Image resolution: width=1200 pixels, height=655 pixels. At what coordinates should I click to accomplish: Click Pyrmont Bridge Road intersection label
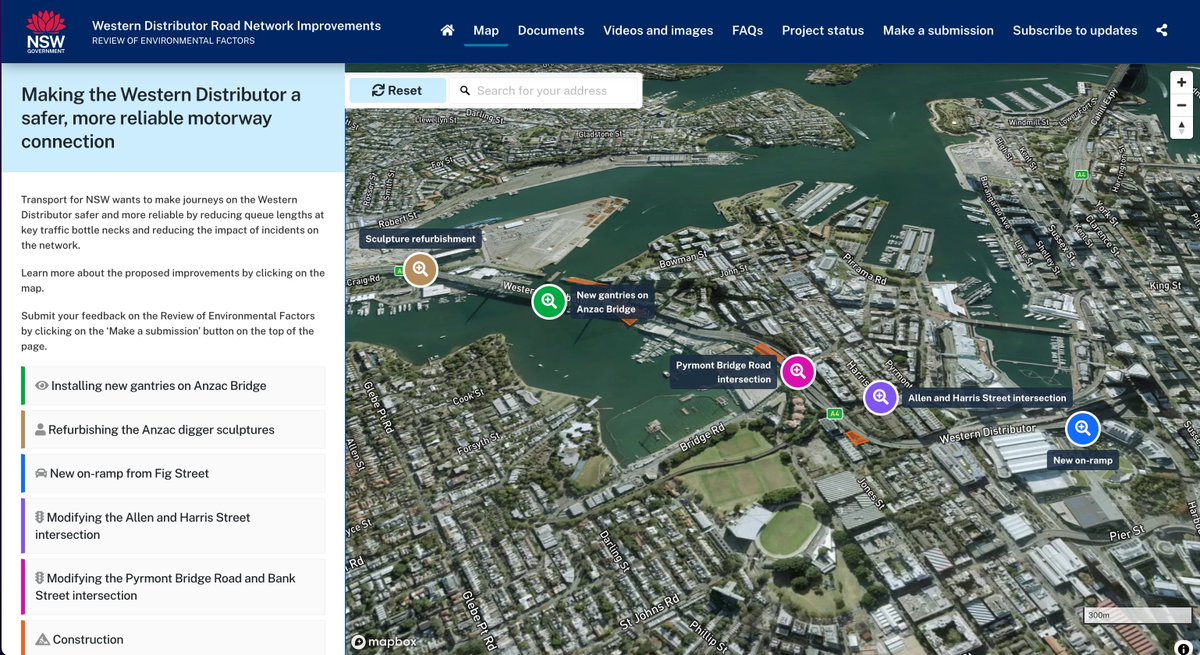[x=724, y=372]
